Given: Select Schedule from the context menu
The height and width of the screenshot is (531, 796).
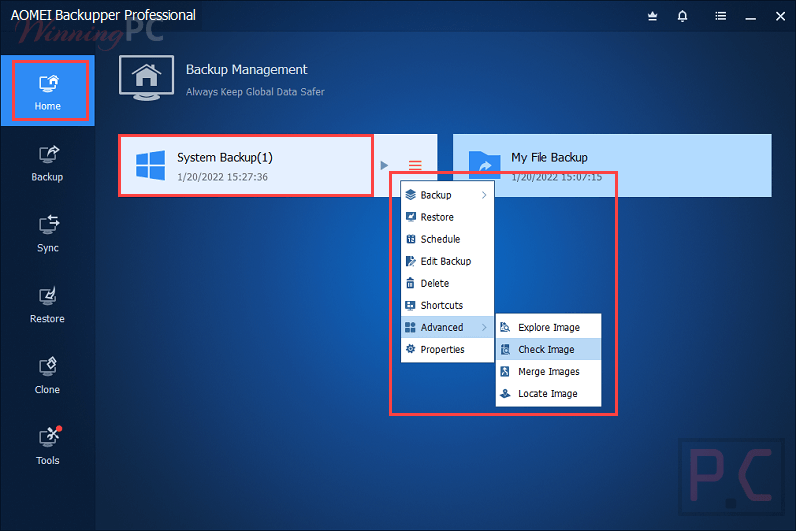Looking at the screenshot, I should (440, 239).
